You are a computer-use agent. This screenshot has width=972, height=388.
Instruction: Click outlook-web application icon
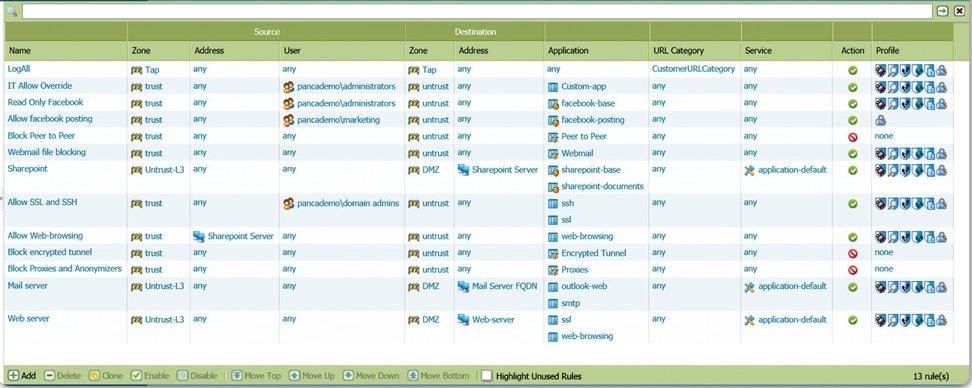tap(554, 287)
